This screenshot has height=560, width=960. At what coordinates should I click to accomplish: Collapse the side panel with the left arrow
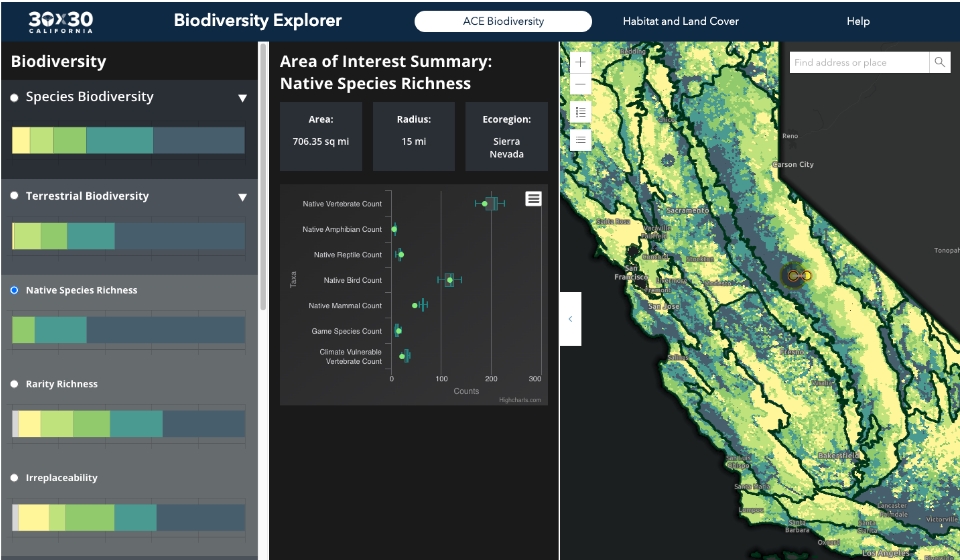(x=570, y=319)
